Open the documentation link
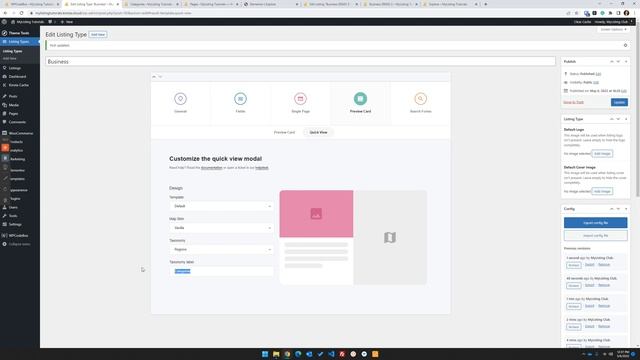 211,168
